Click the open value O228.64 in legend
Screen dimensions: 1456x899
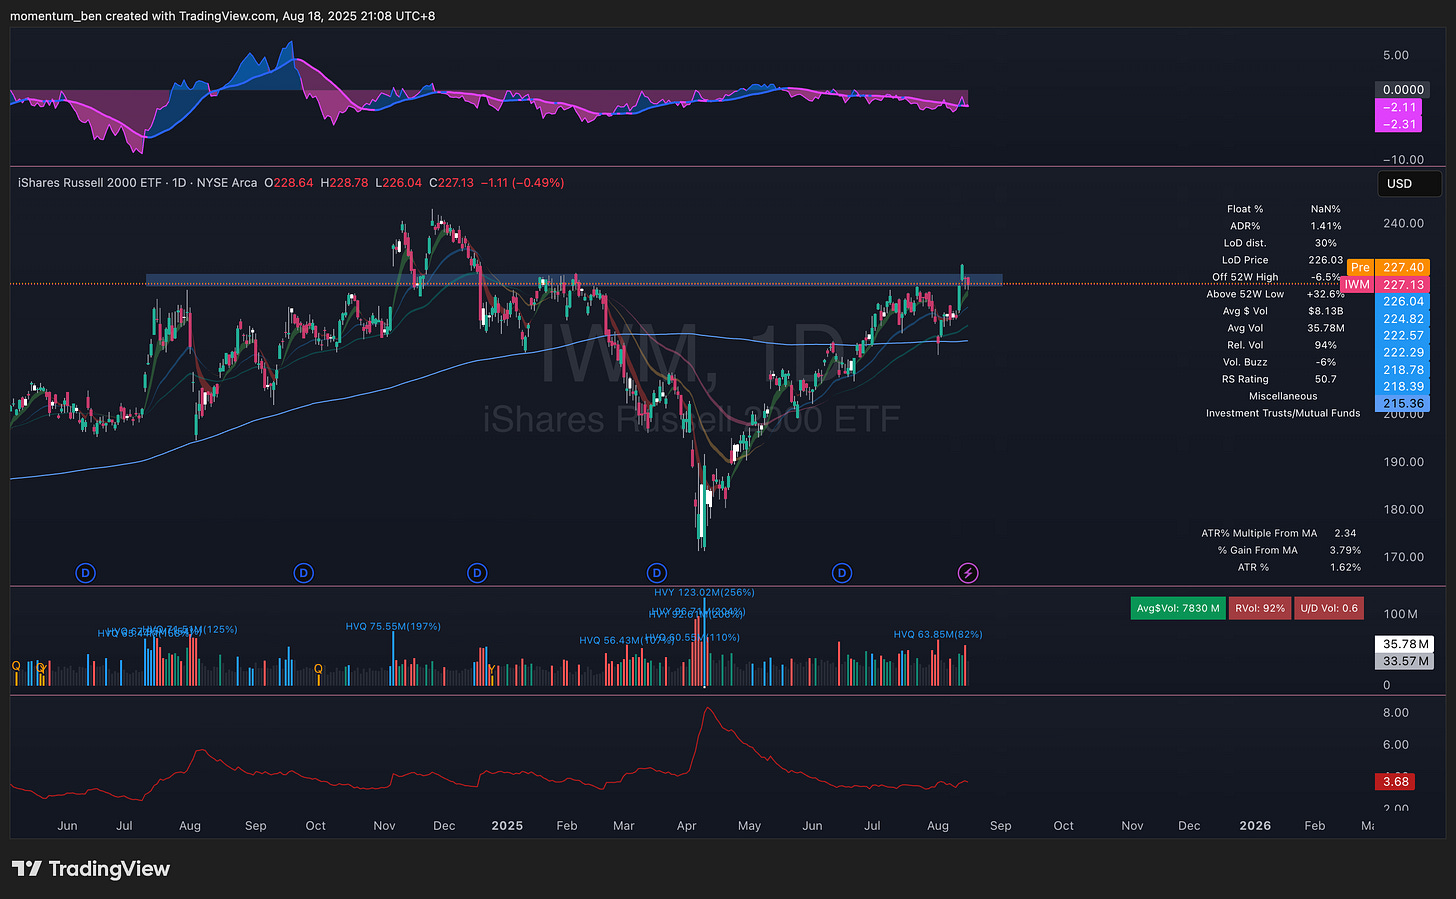(289, 183)
